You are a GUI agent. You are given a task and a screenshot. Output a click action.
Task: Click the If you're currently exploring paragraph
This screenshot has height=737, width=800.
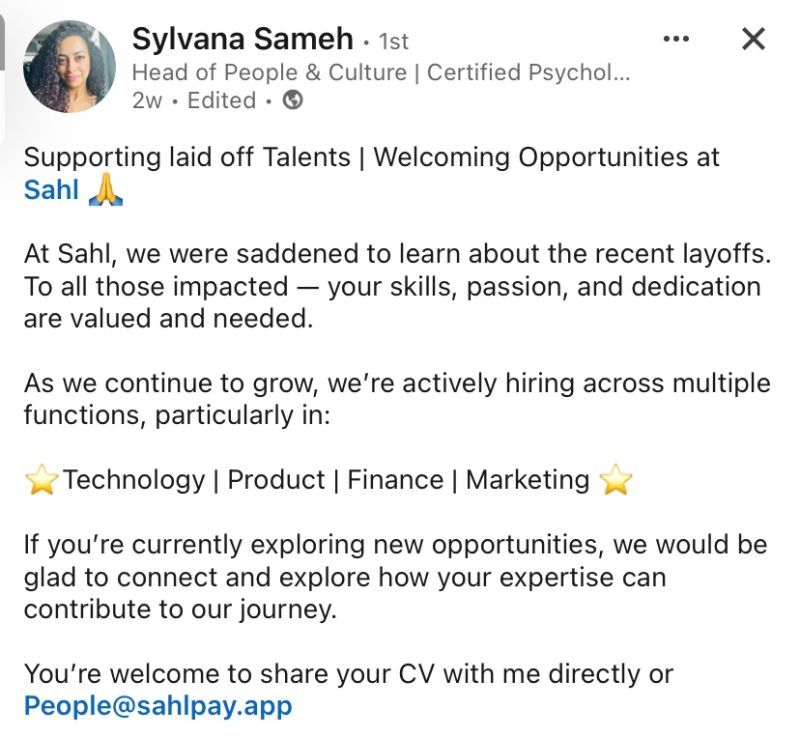pyautogui.click(x=395, y=577)
